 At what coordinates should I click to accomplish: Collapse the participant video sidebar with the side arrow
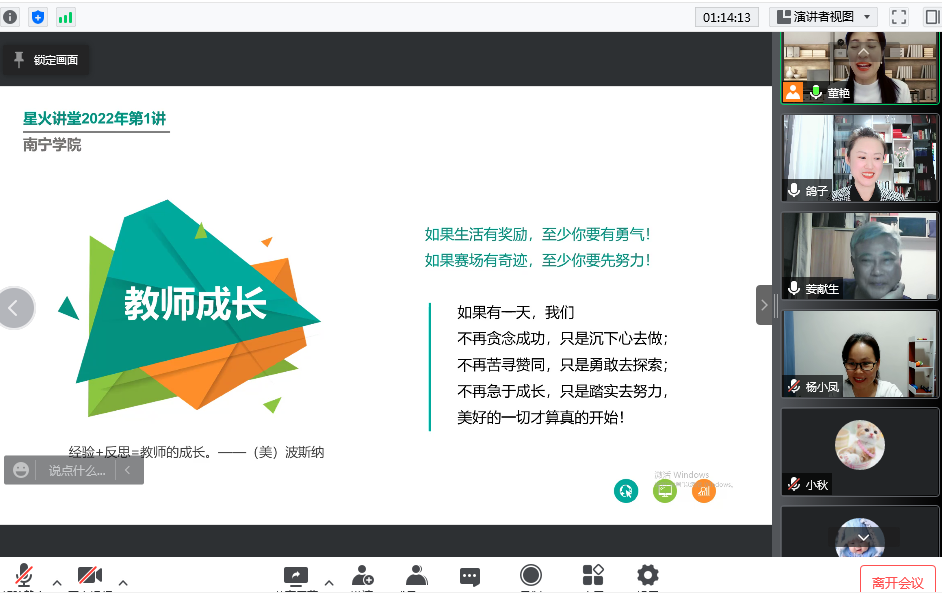click(x=765, y=305)
